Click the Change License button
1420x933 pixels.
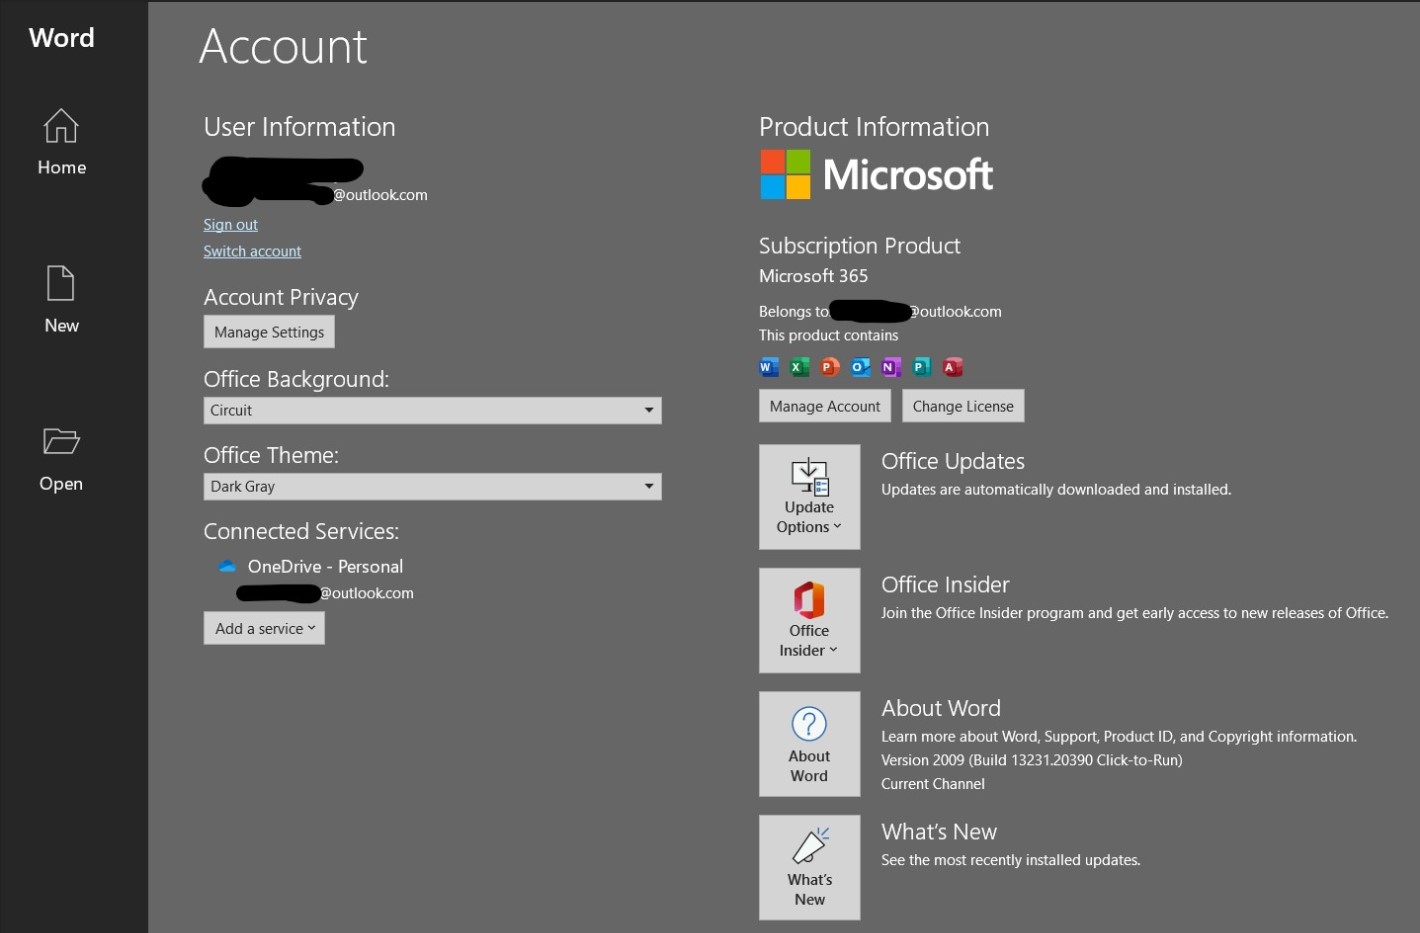[x=963, y=406]
